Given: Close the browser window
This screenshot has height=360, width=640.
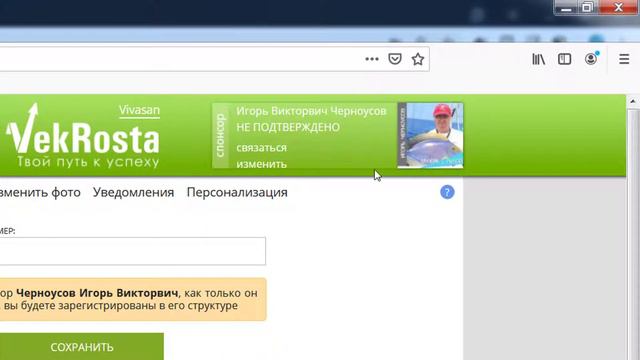Looking at the screenshot, I should point(618,8).
